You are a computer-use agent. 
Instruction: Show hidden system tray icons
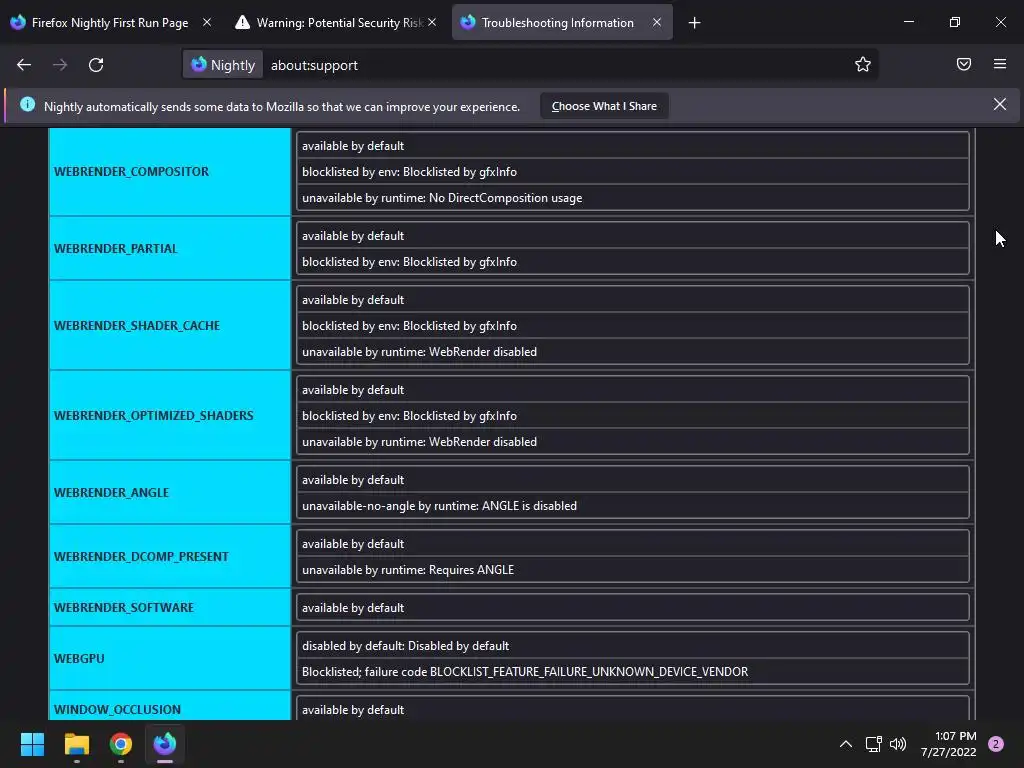tap(846, 744)
